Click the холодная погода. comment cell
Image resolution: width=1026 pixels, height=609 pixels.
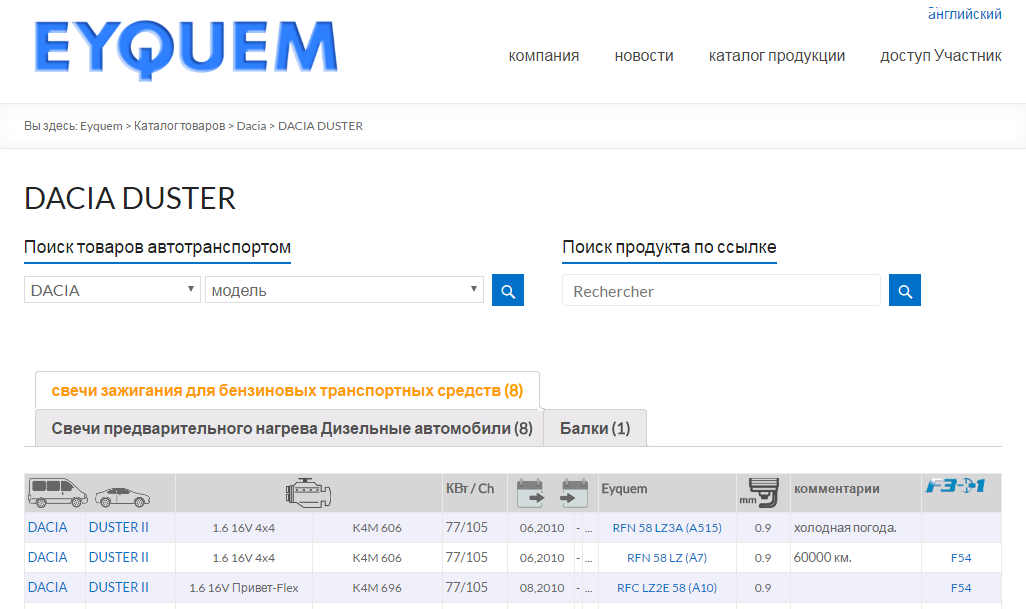(845, 528)
